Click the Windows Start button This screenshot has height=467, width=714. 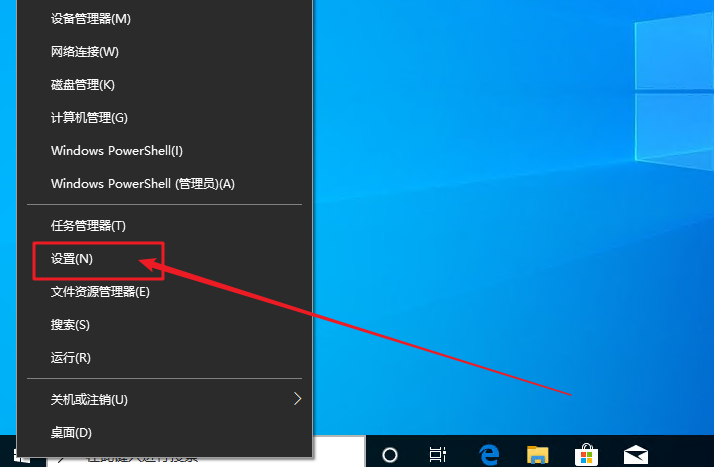click(22, 457)
